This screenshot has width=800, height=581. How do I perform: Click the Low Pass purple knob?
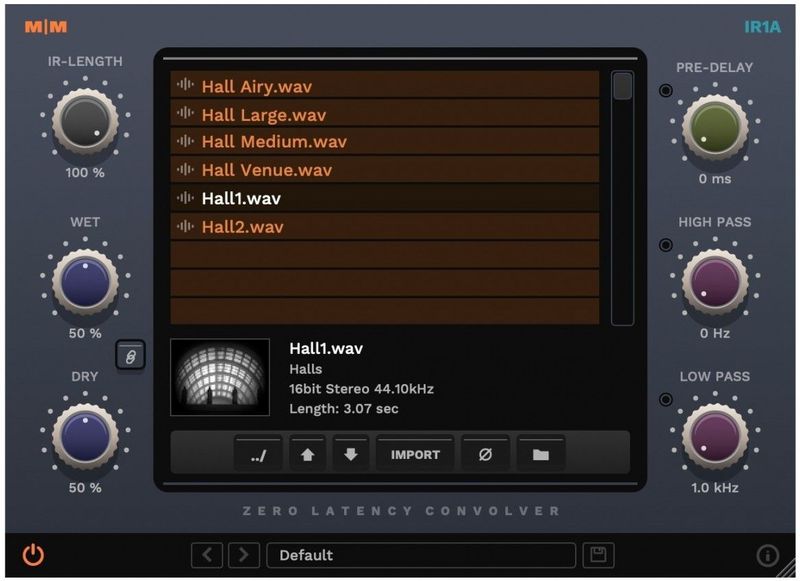pos(715,436)
